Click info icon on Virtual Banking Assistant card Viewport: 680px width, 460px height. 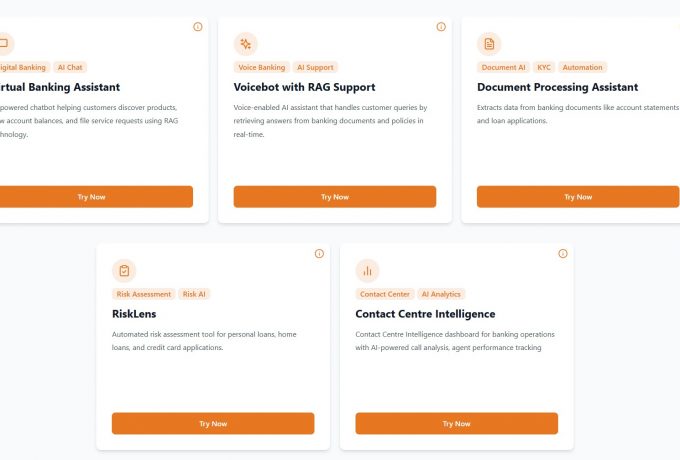point(198,27)
